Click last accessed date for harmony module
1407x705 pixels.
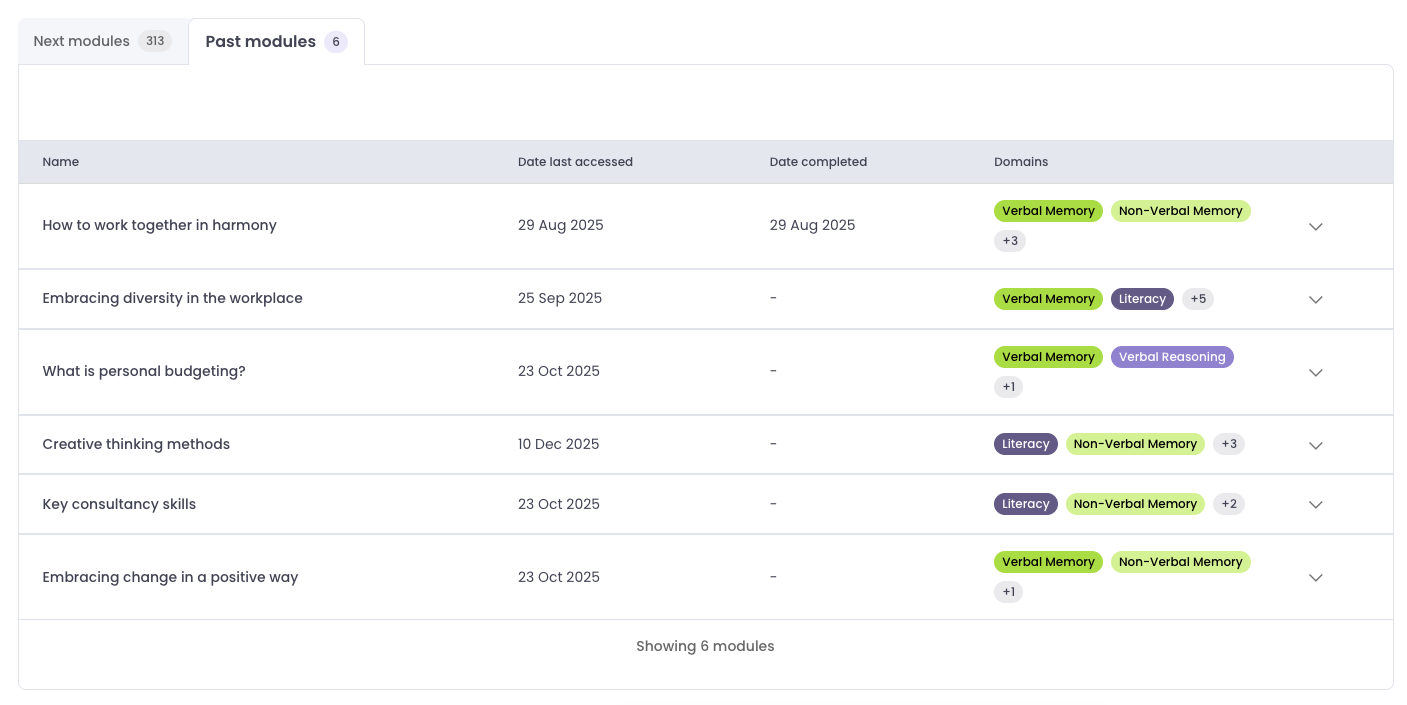pyautogui.click(x=561, y=225)
